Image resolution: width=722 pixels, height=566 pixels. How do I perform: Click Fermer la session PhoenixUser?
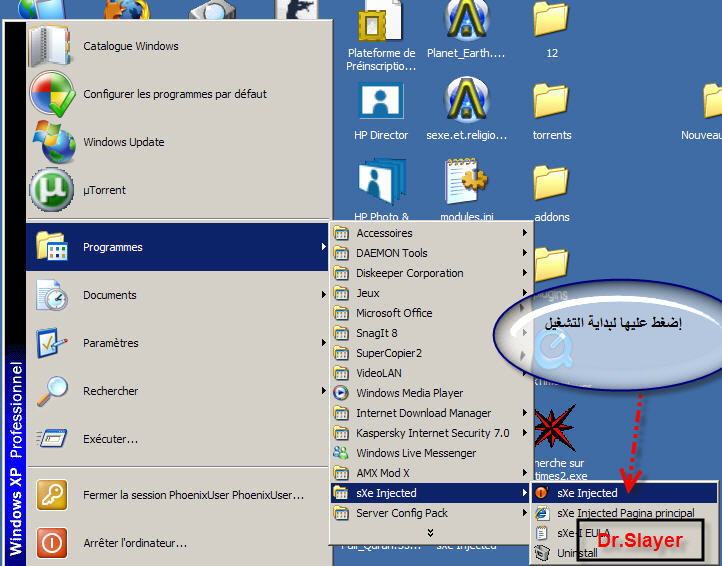point(179,495)
